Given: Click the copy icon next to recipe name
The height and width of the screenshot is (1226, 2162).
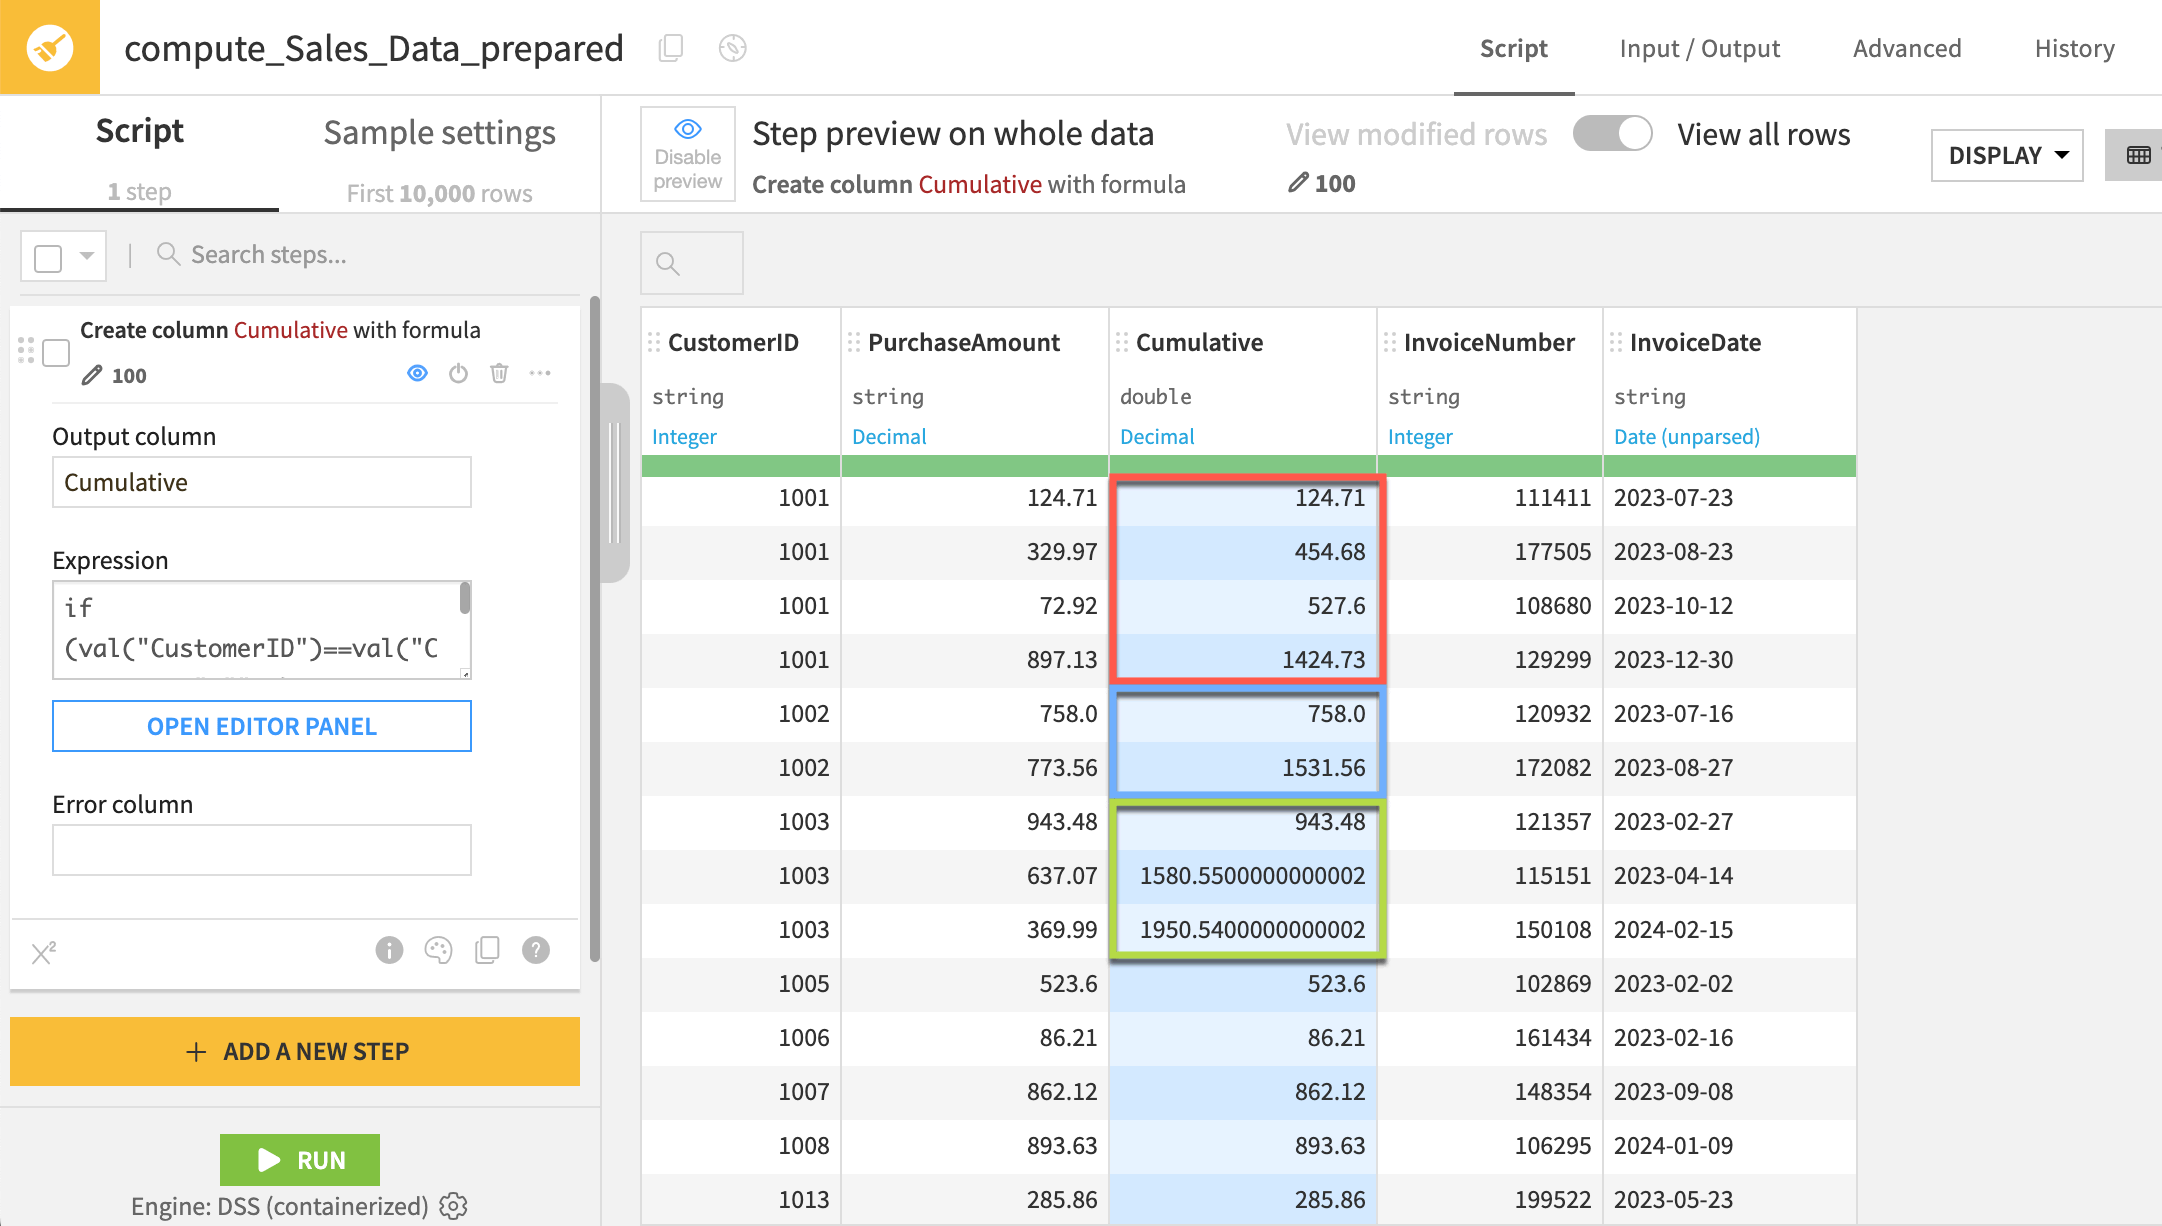Looking at the screenshot, I should coord(671,48).
